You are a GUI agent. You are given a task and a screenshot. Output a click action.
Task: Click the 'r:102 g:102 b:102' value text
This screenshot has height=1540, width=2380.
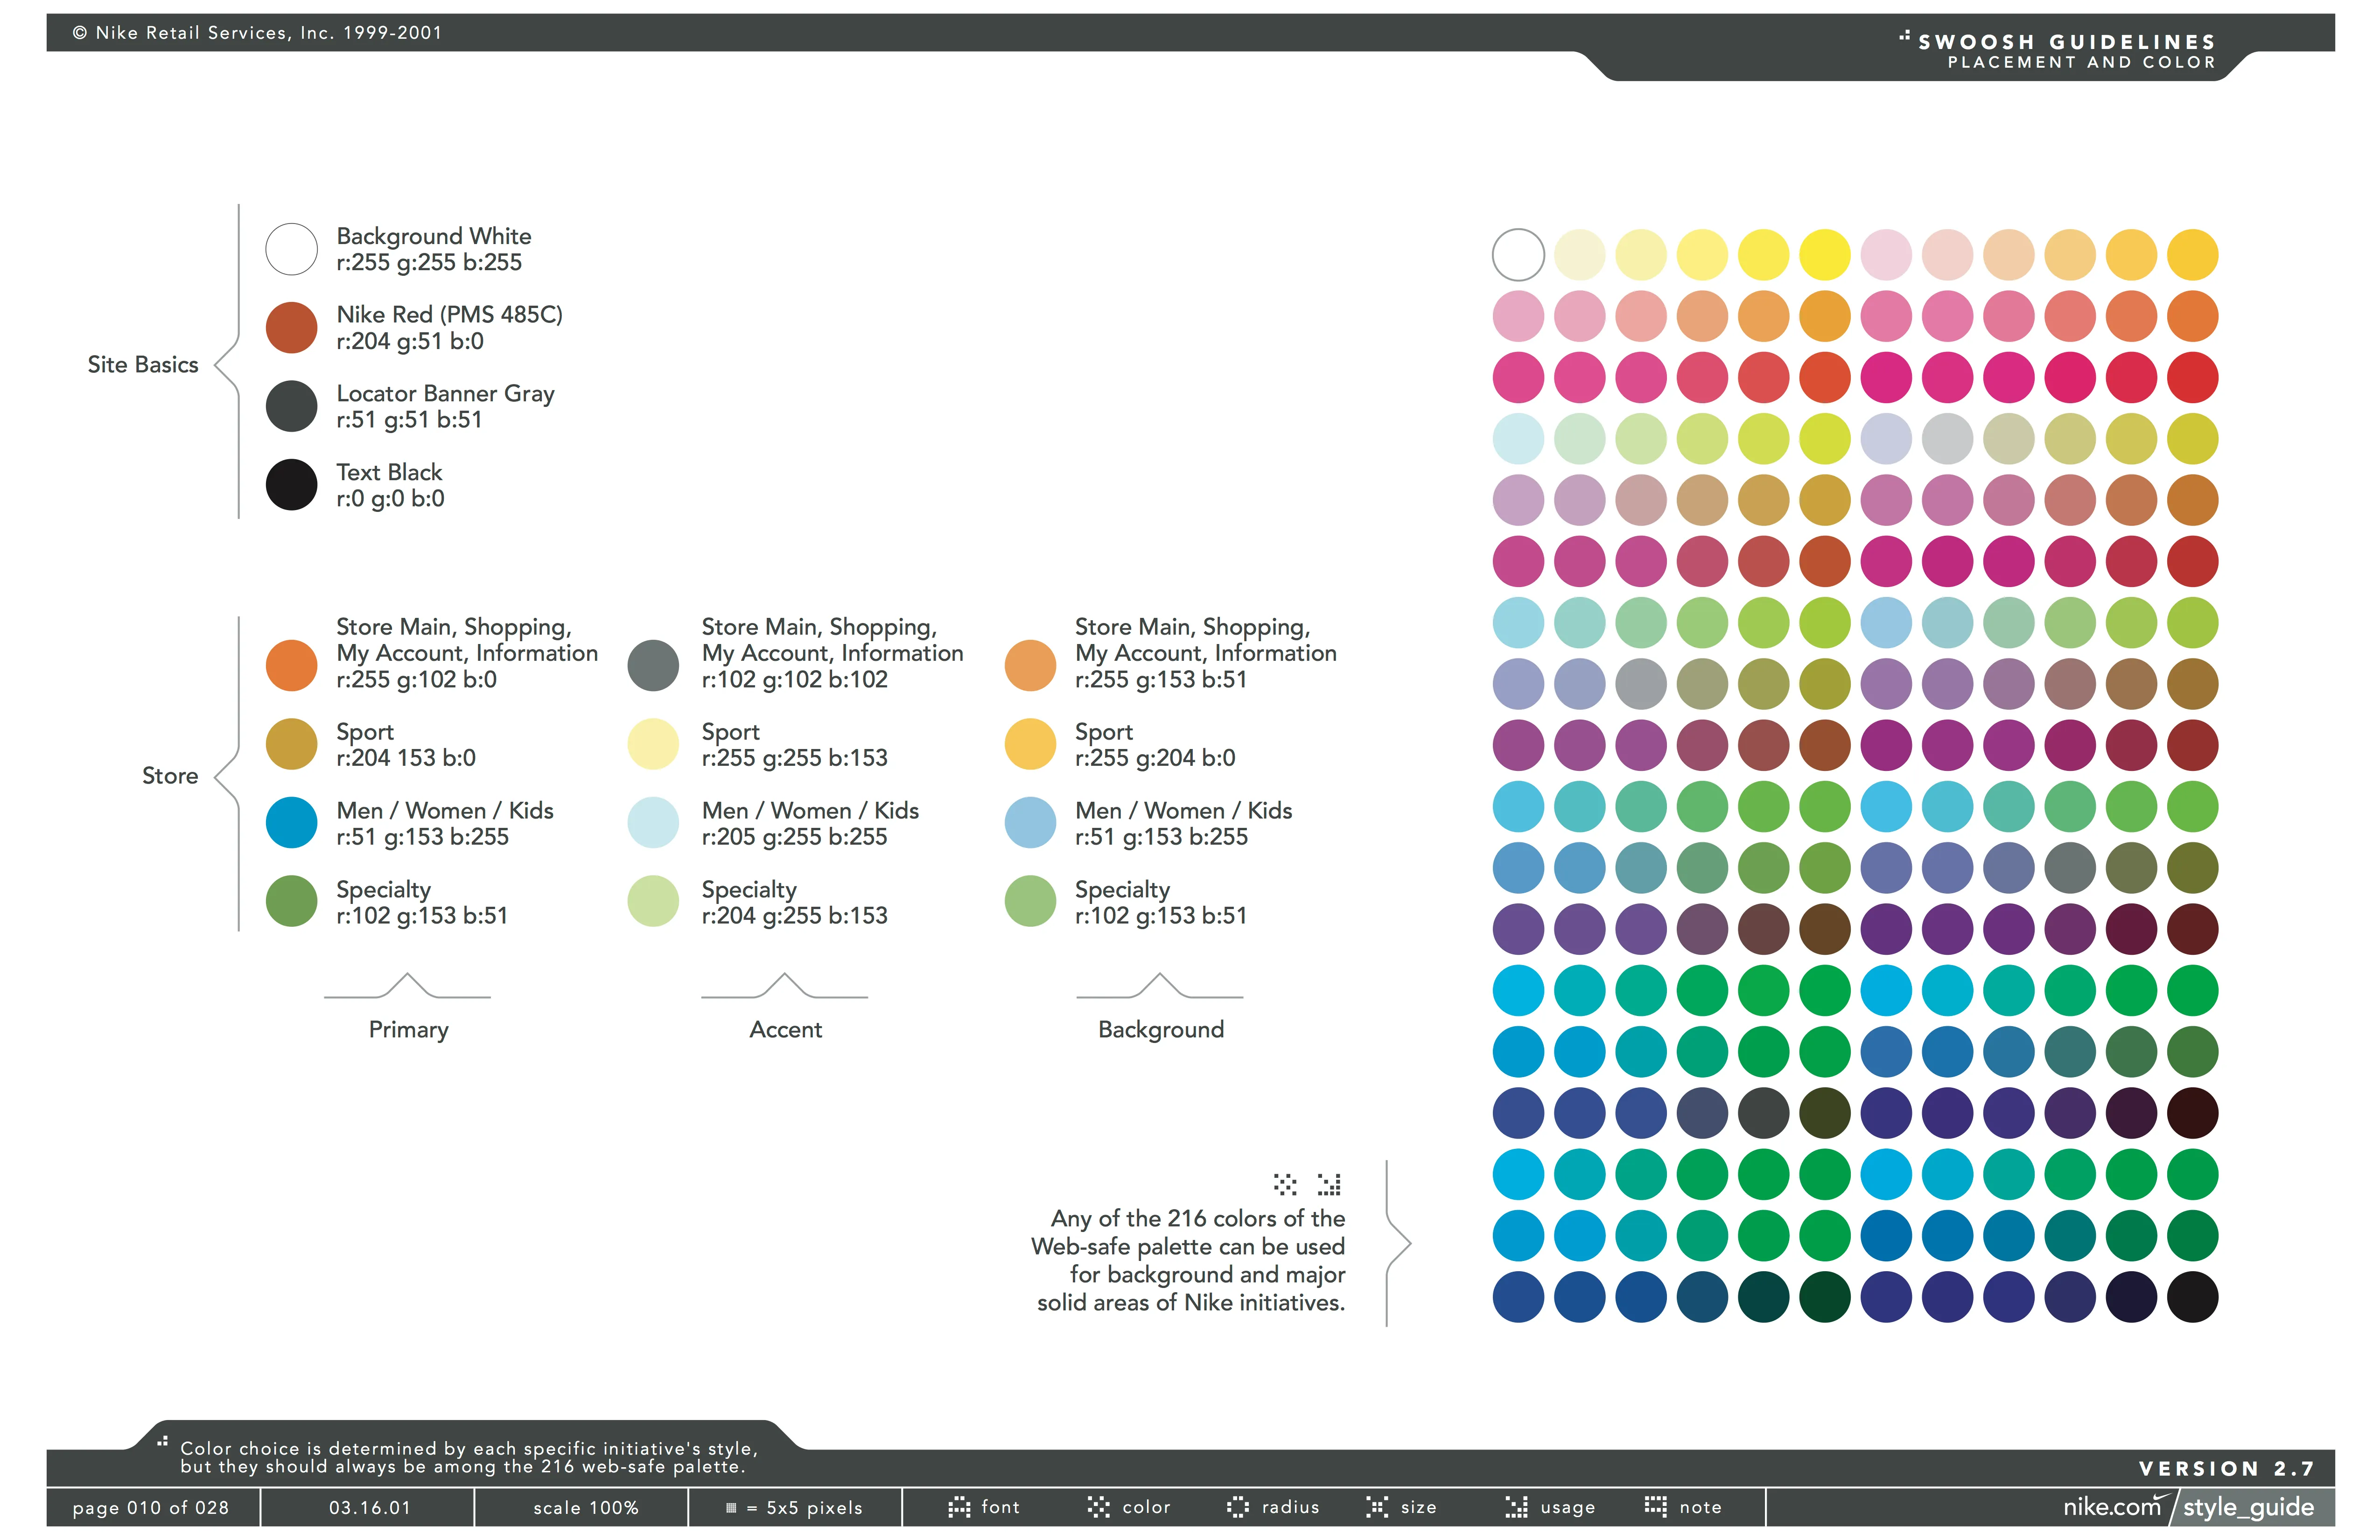click(795, 680)
